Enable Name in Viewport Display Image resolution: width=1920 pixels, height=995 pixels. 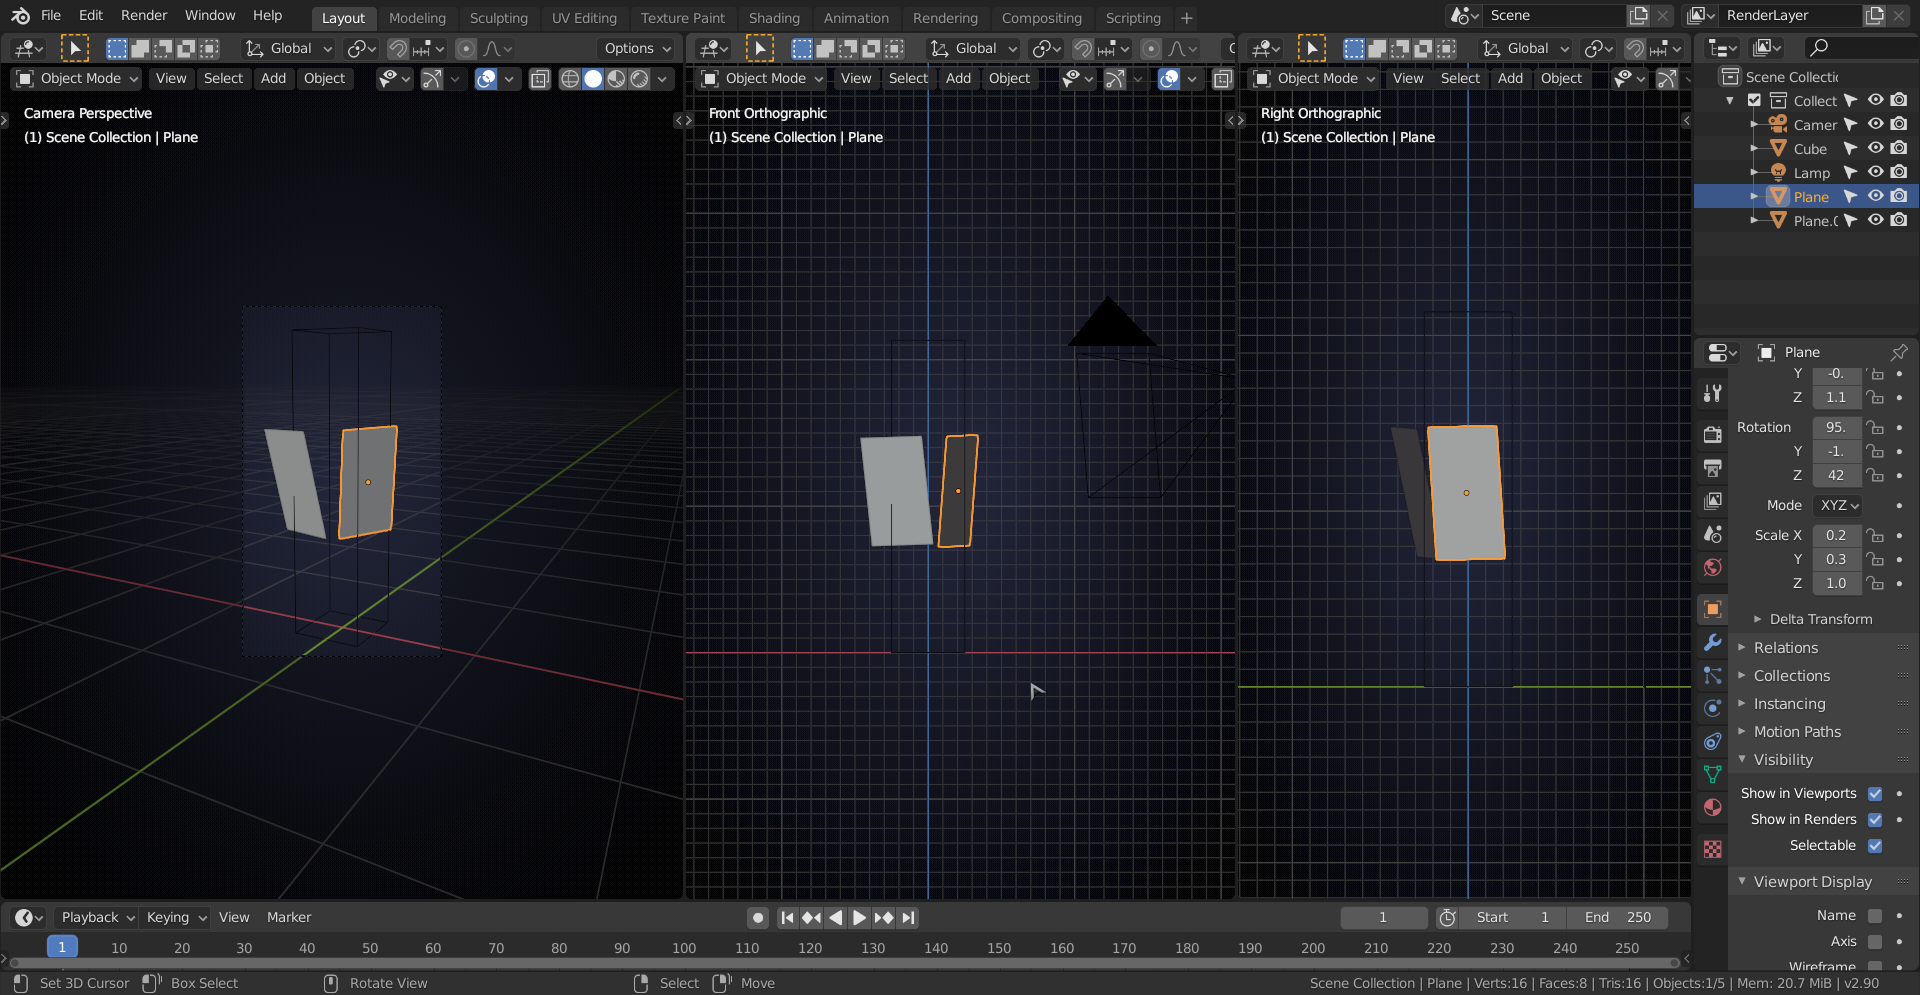pyautogui.click(x=1875, y=916)
